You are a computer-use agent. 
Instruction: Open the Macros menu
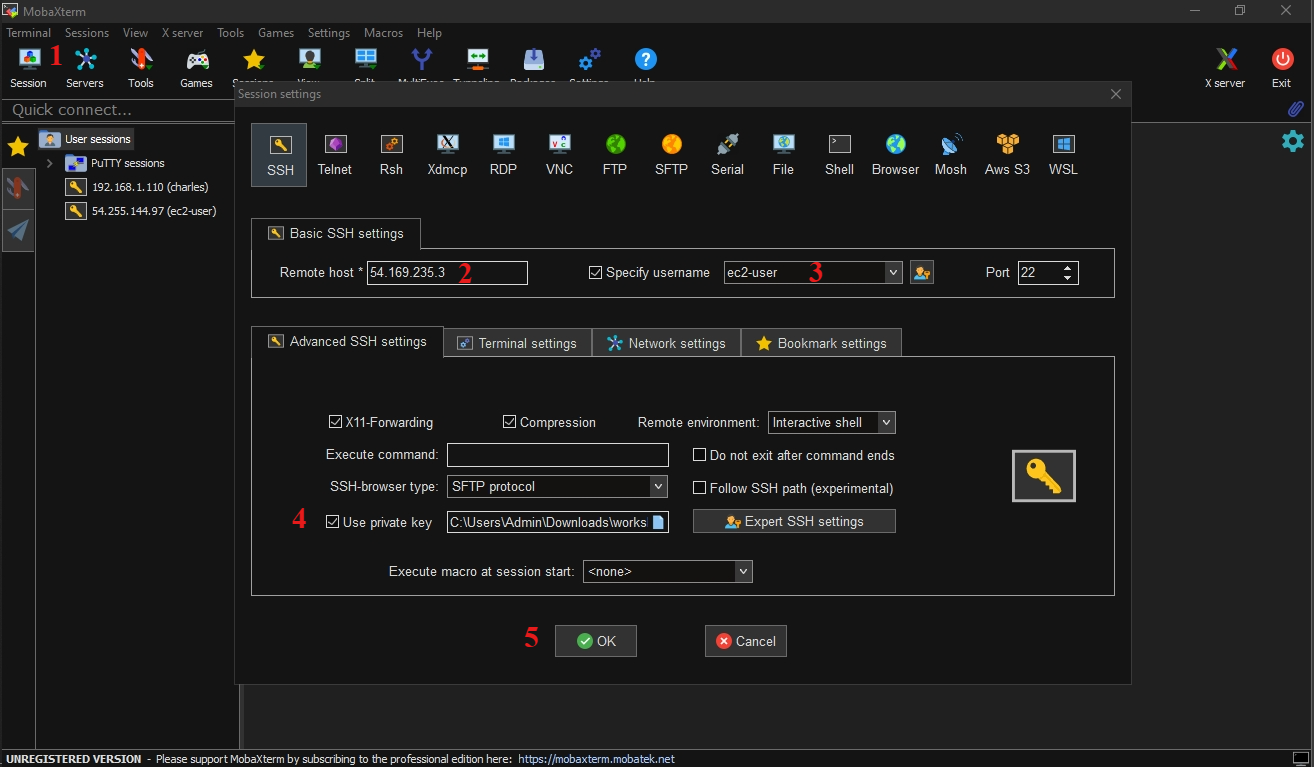384,33
